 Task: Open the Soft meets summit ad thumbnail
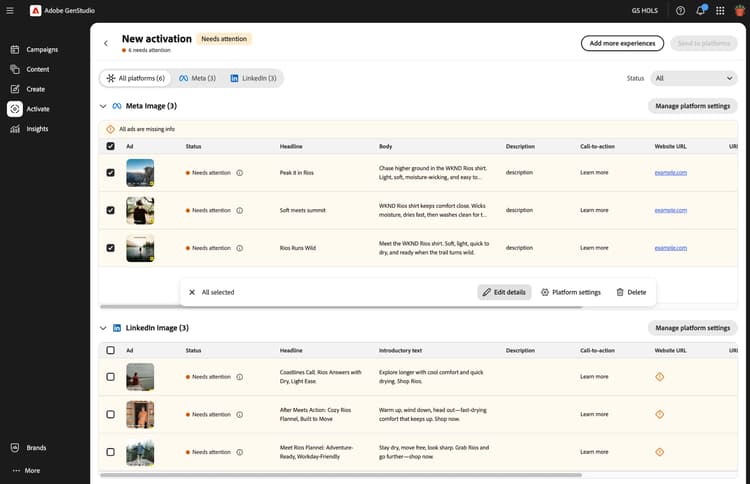(140, 210)
